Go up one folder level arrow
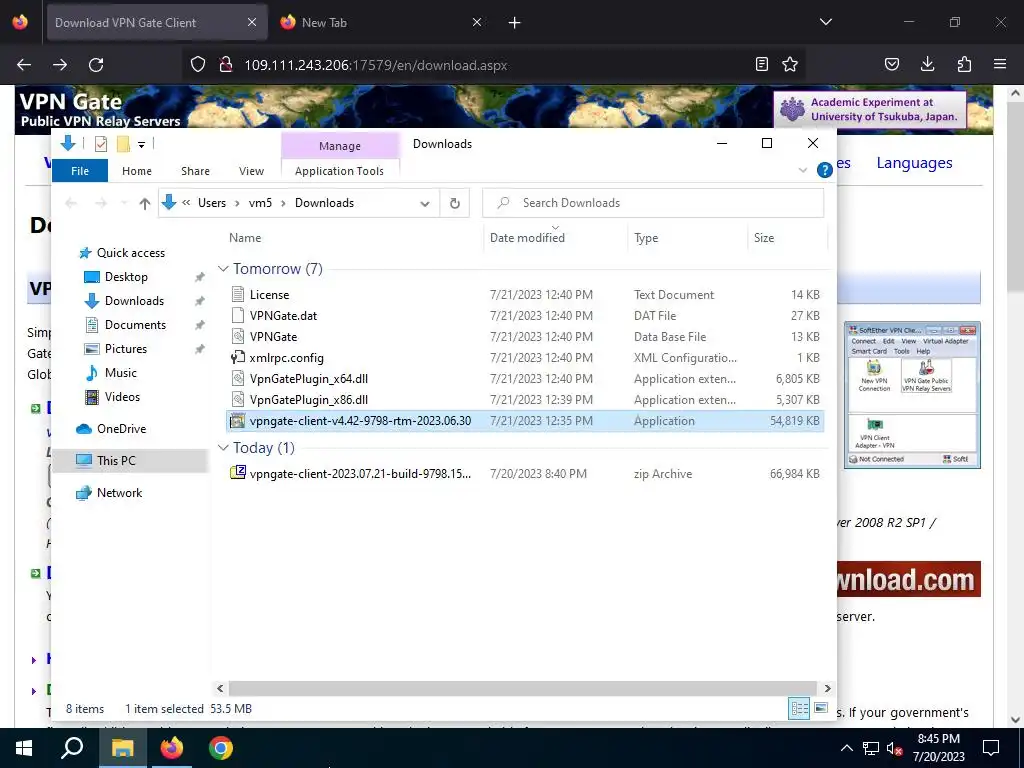 [x=145, y=203]
